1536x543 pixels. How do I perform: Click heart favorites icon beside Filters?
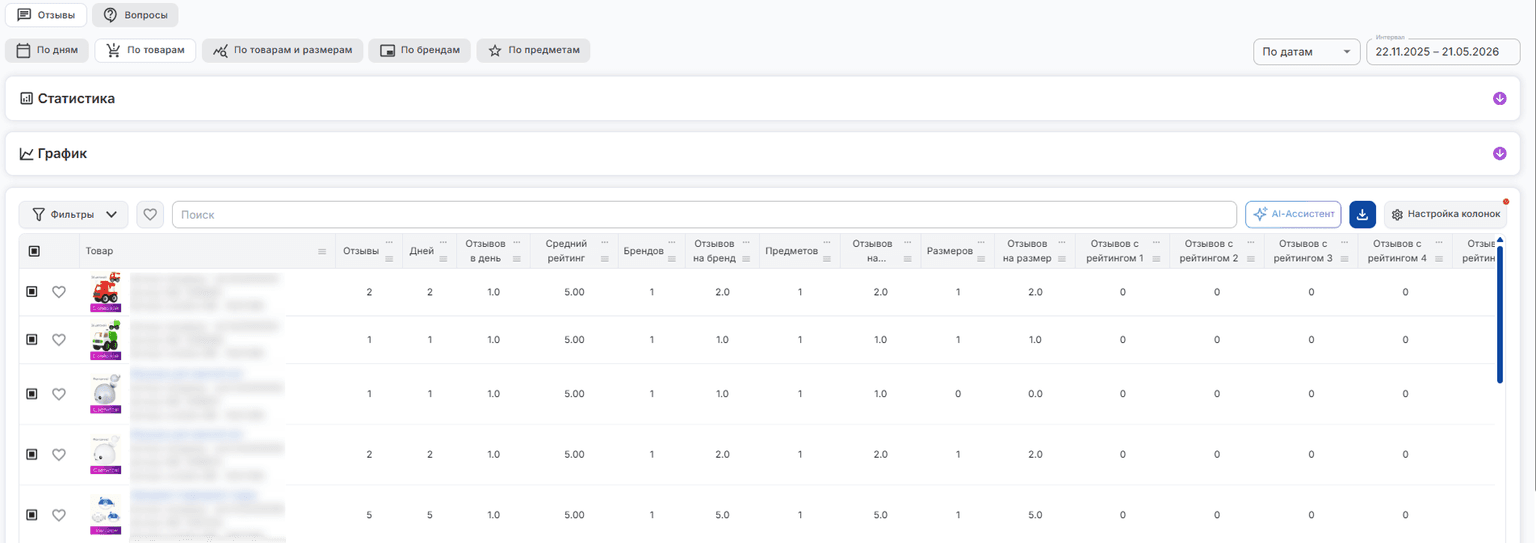point(150,214)
